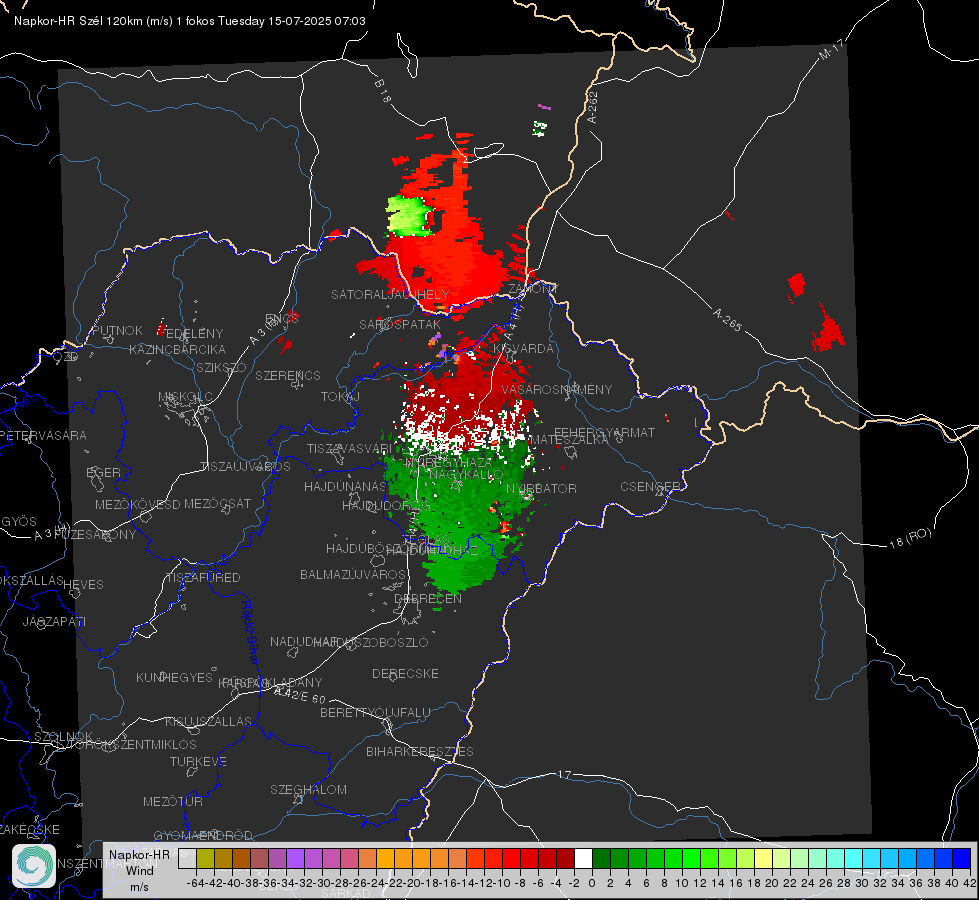The width and height of the screenshot is (979, 900).
Task: Click the 18 (RO) road label
Action: click(x=910, y=538)
